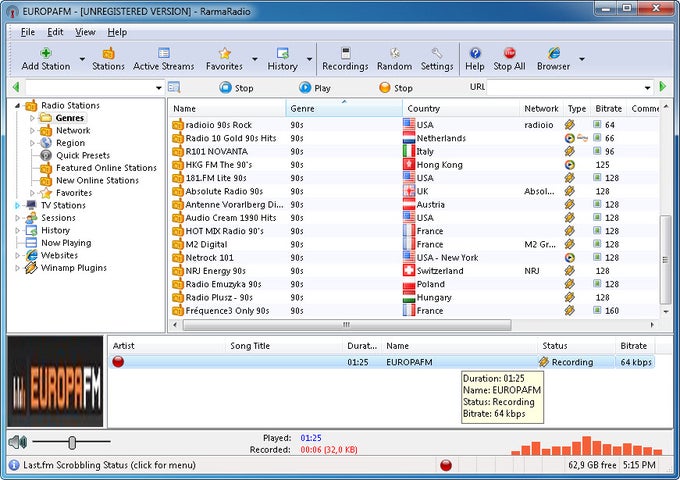Select Featured Online Stations in the tree

106,168
